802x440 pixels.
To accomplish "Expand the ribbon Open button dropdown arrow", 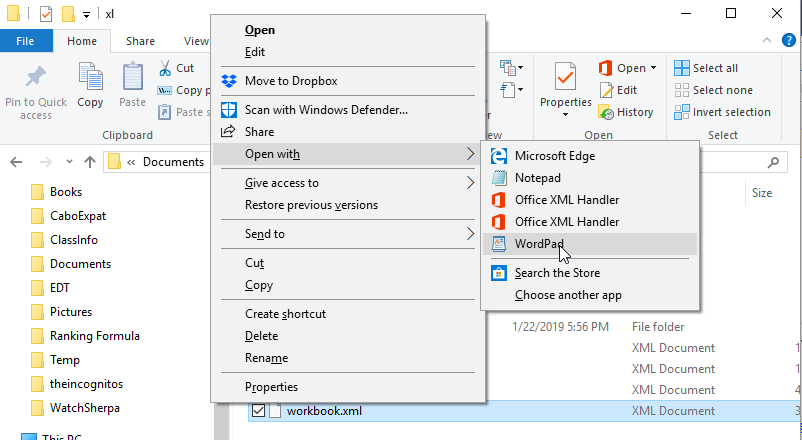I will pyautogui.click(x=653, y=68).
